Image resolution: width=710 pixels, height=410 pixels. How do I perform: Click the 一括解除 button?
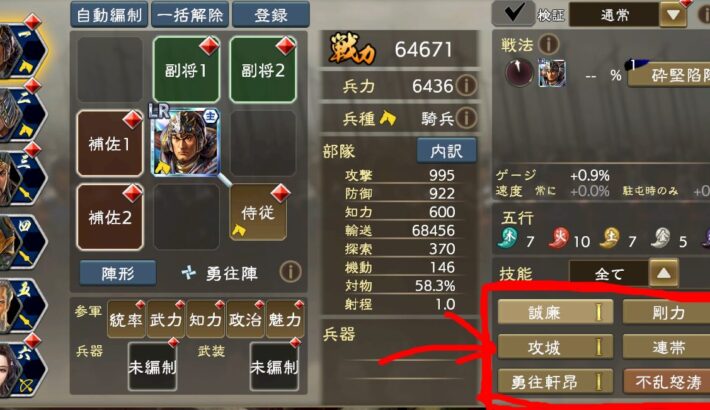tap(190, 14)
